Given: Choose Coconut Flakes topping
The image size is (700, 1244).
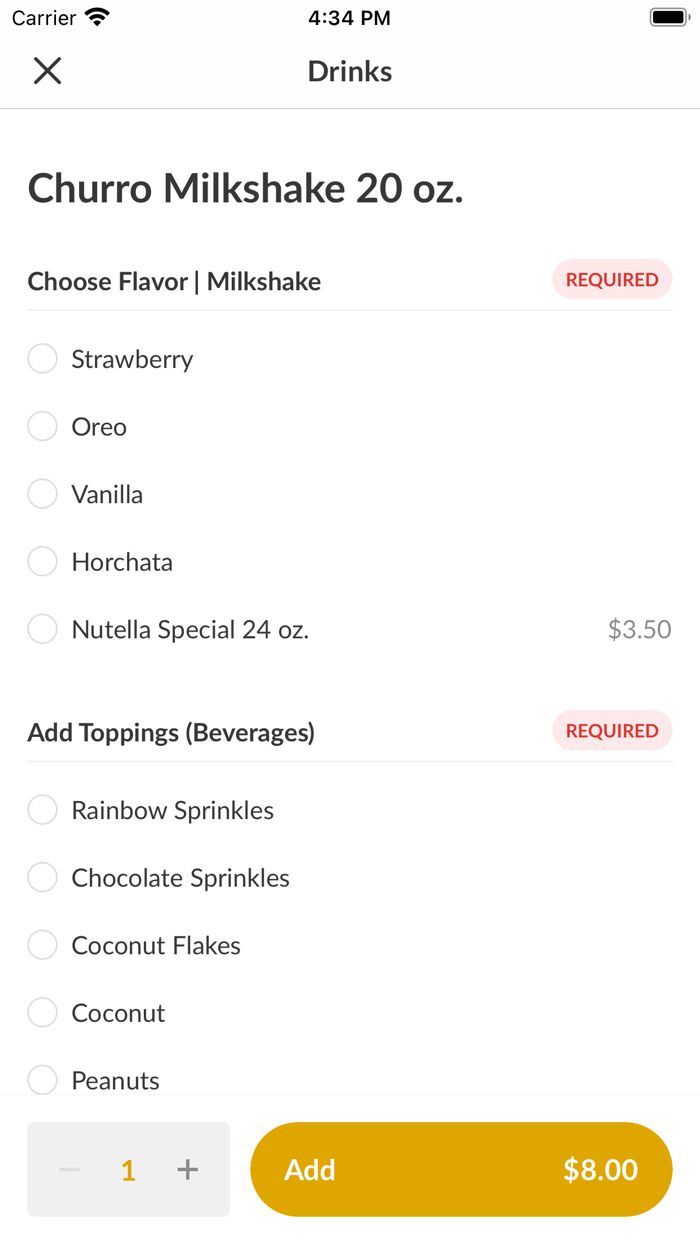Looking at the screenshot, I should 42,945.
